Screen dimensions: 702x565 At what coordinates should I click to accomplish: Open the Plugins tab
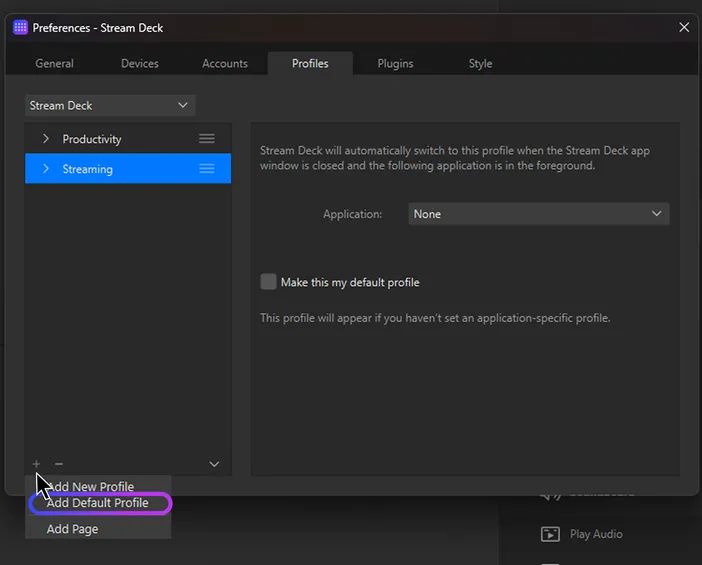tap(395, 64)
